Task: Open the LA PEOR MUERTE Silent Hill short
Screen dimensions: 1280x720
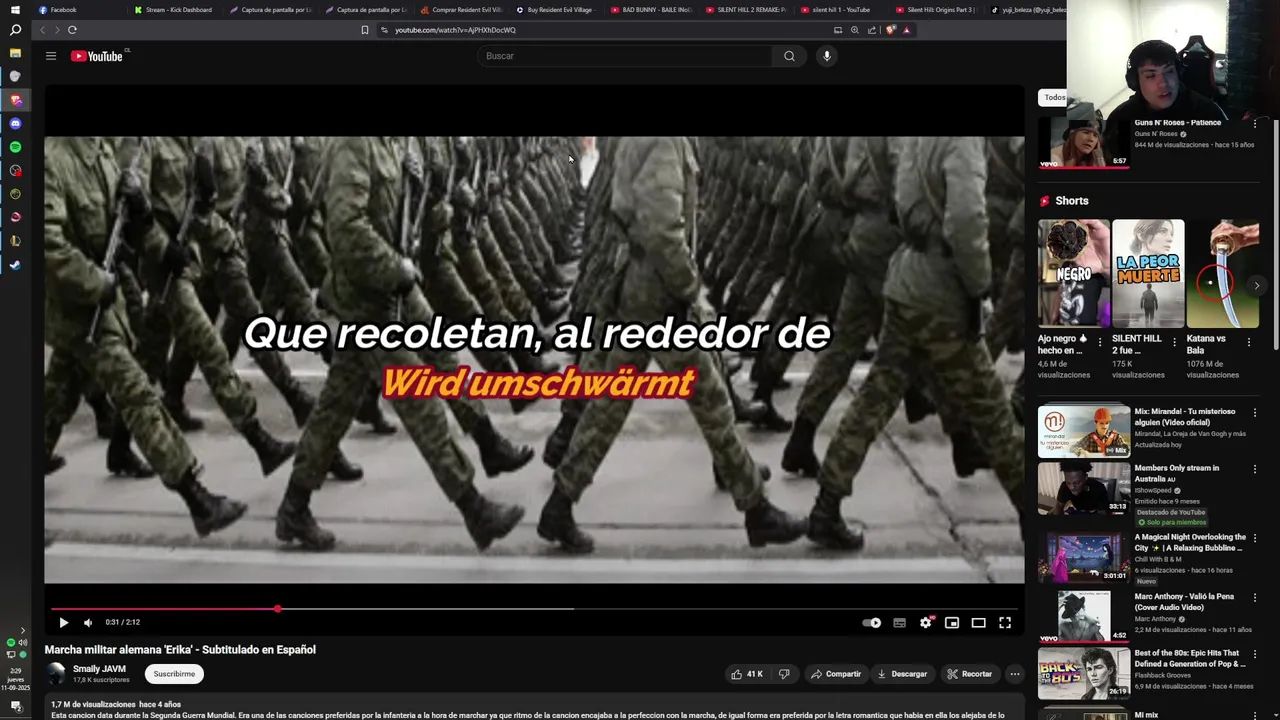Action: pos(1148,274)
